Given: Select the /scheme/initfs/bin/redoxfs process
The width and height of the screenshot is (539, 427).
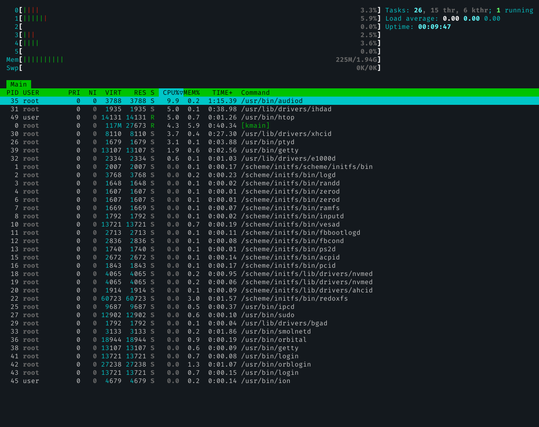Looking at the screenshot, I should pyautogui.click(x=270, y=299).
